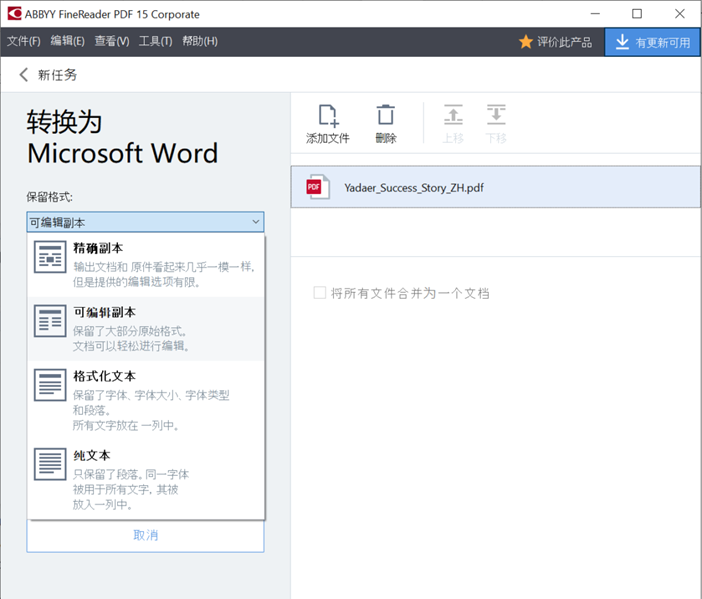Image resolution: width=702 pixels, height=599 pixels.
Task: Select 精确副本 option in dropdown list
Action: [x=146, y=265]
